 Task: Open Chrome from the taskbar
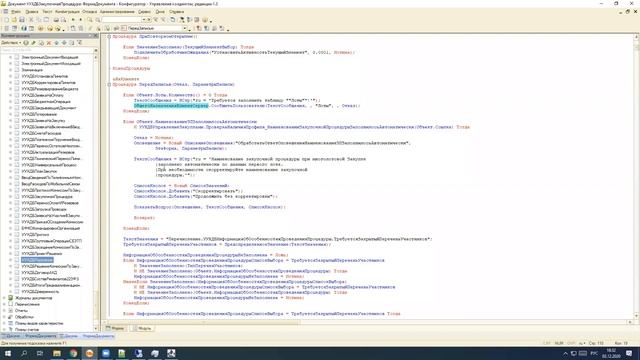(x=73, y=353)
